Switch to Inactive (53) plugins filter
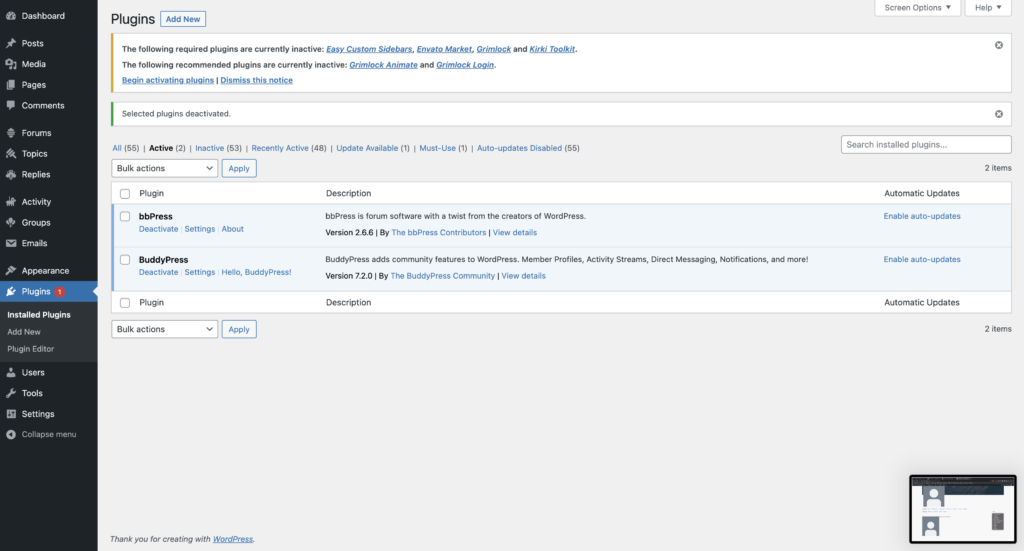This screenshot has width=1024, height=551. click(218, 148)
